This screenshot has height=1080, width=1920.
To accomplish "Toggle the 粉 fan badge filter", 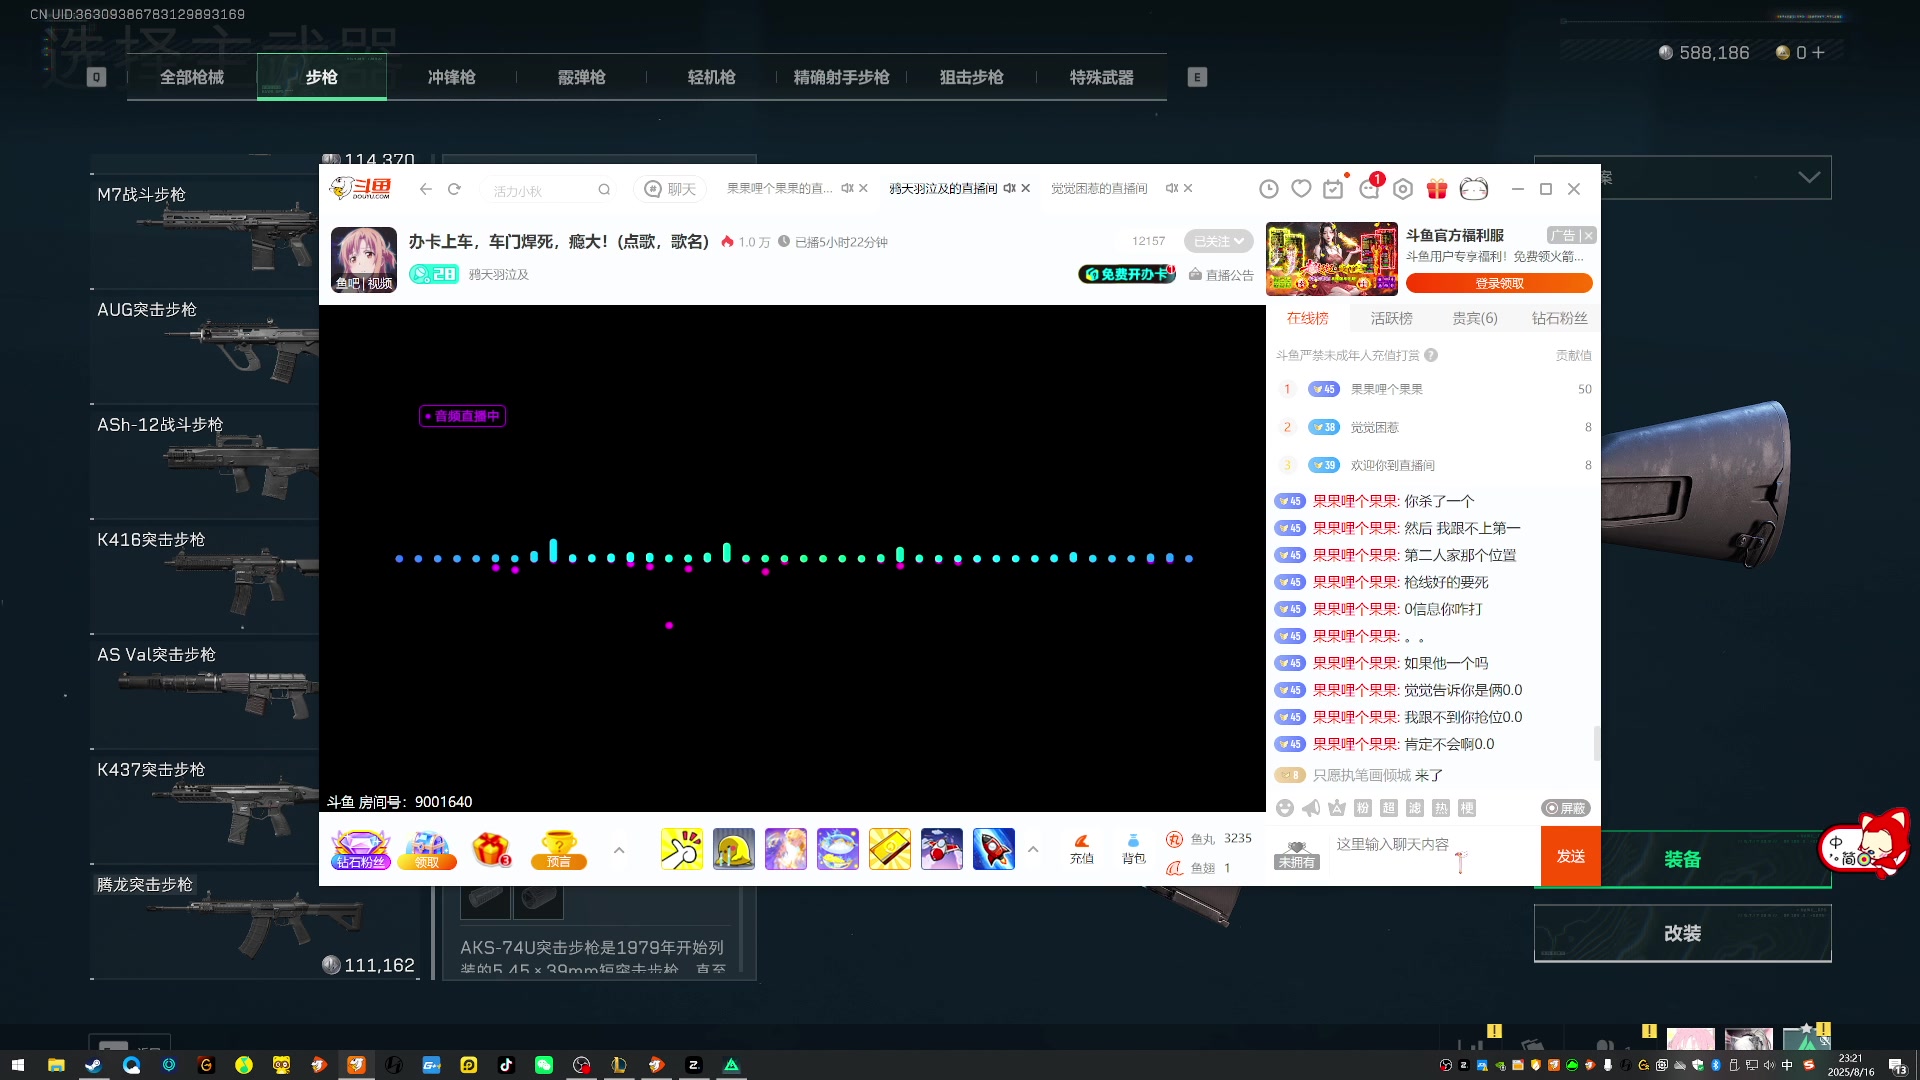I will [1363, 808].
